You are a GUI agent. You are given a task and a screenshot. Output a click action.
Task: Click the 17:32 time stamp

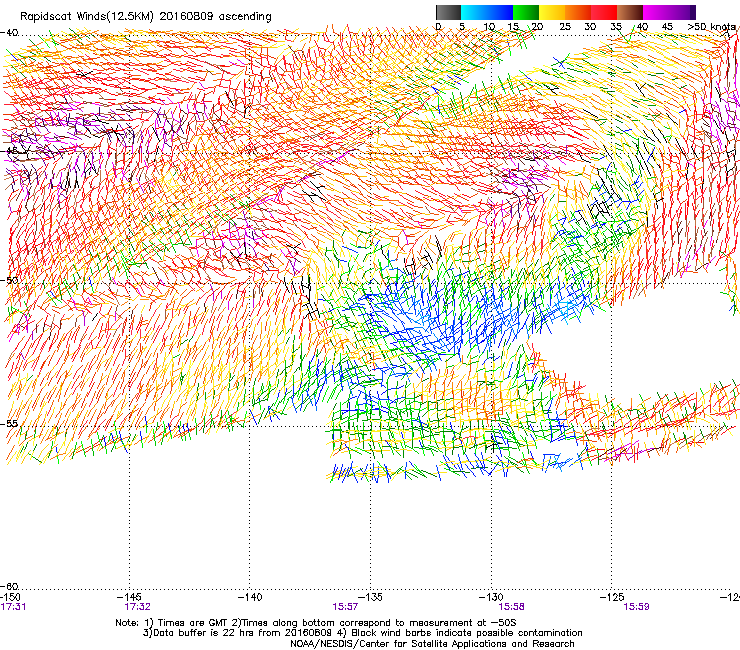point(137,607)
